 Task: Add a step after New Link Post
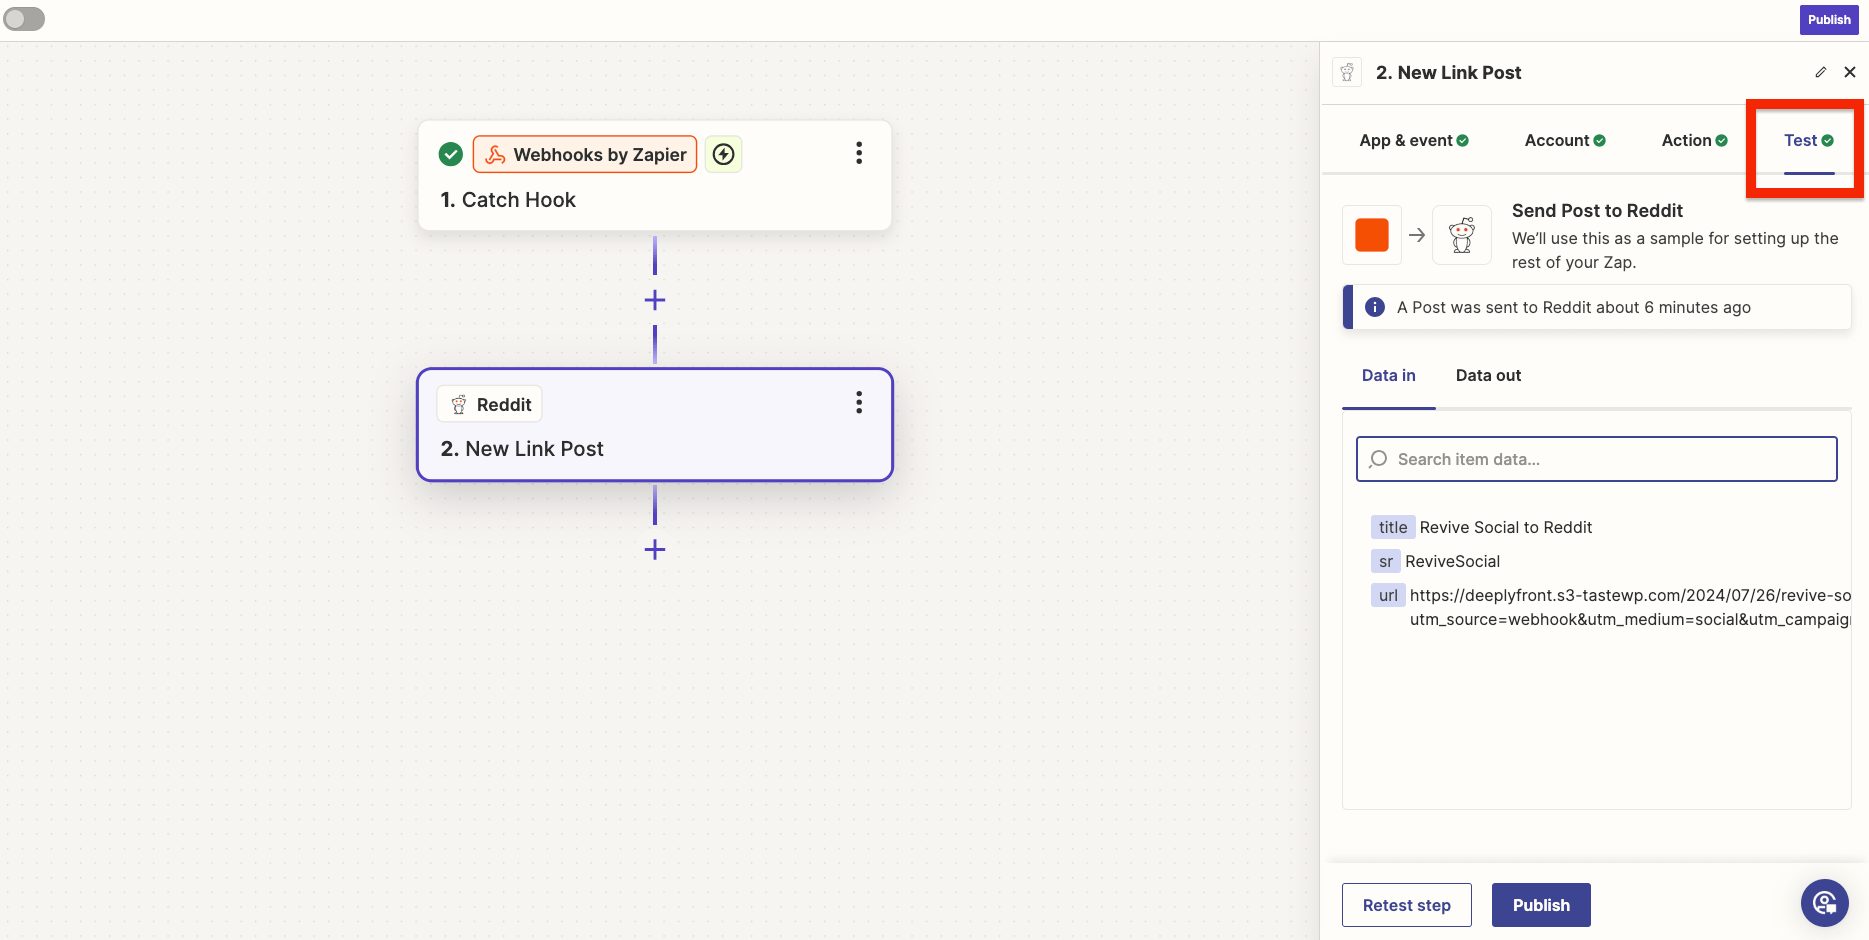click(x=655, y=549)
